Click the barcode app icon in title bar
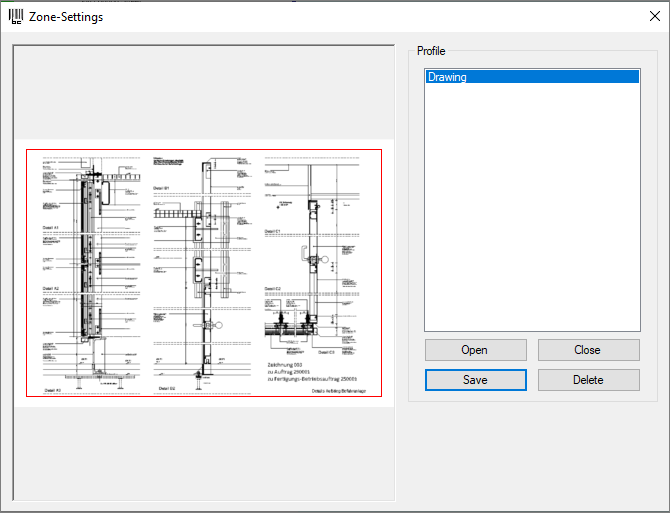The height and width of the screenshot is (513, 670). (x=16, y=16)
